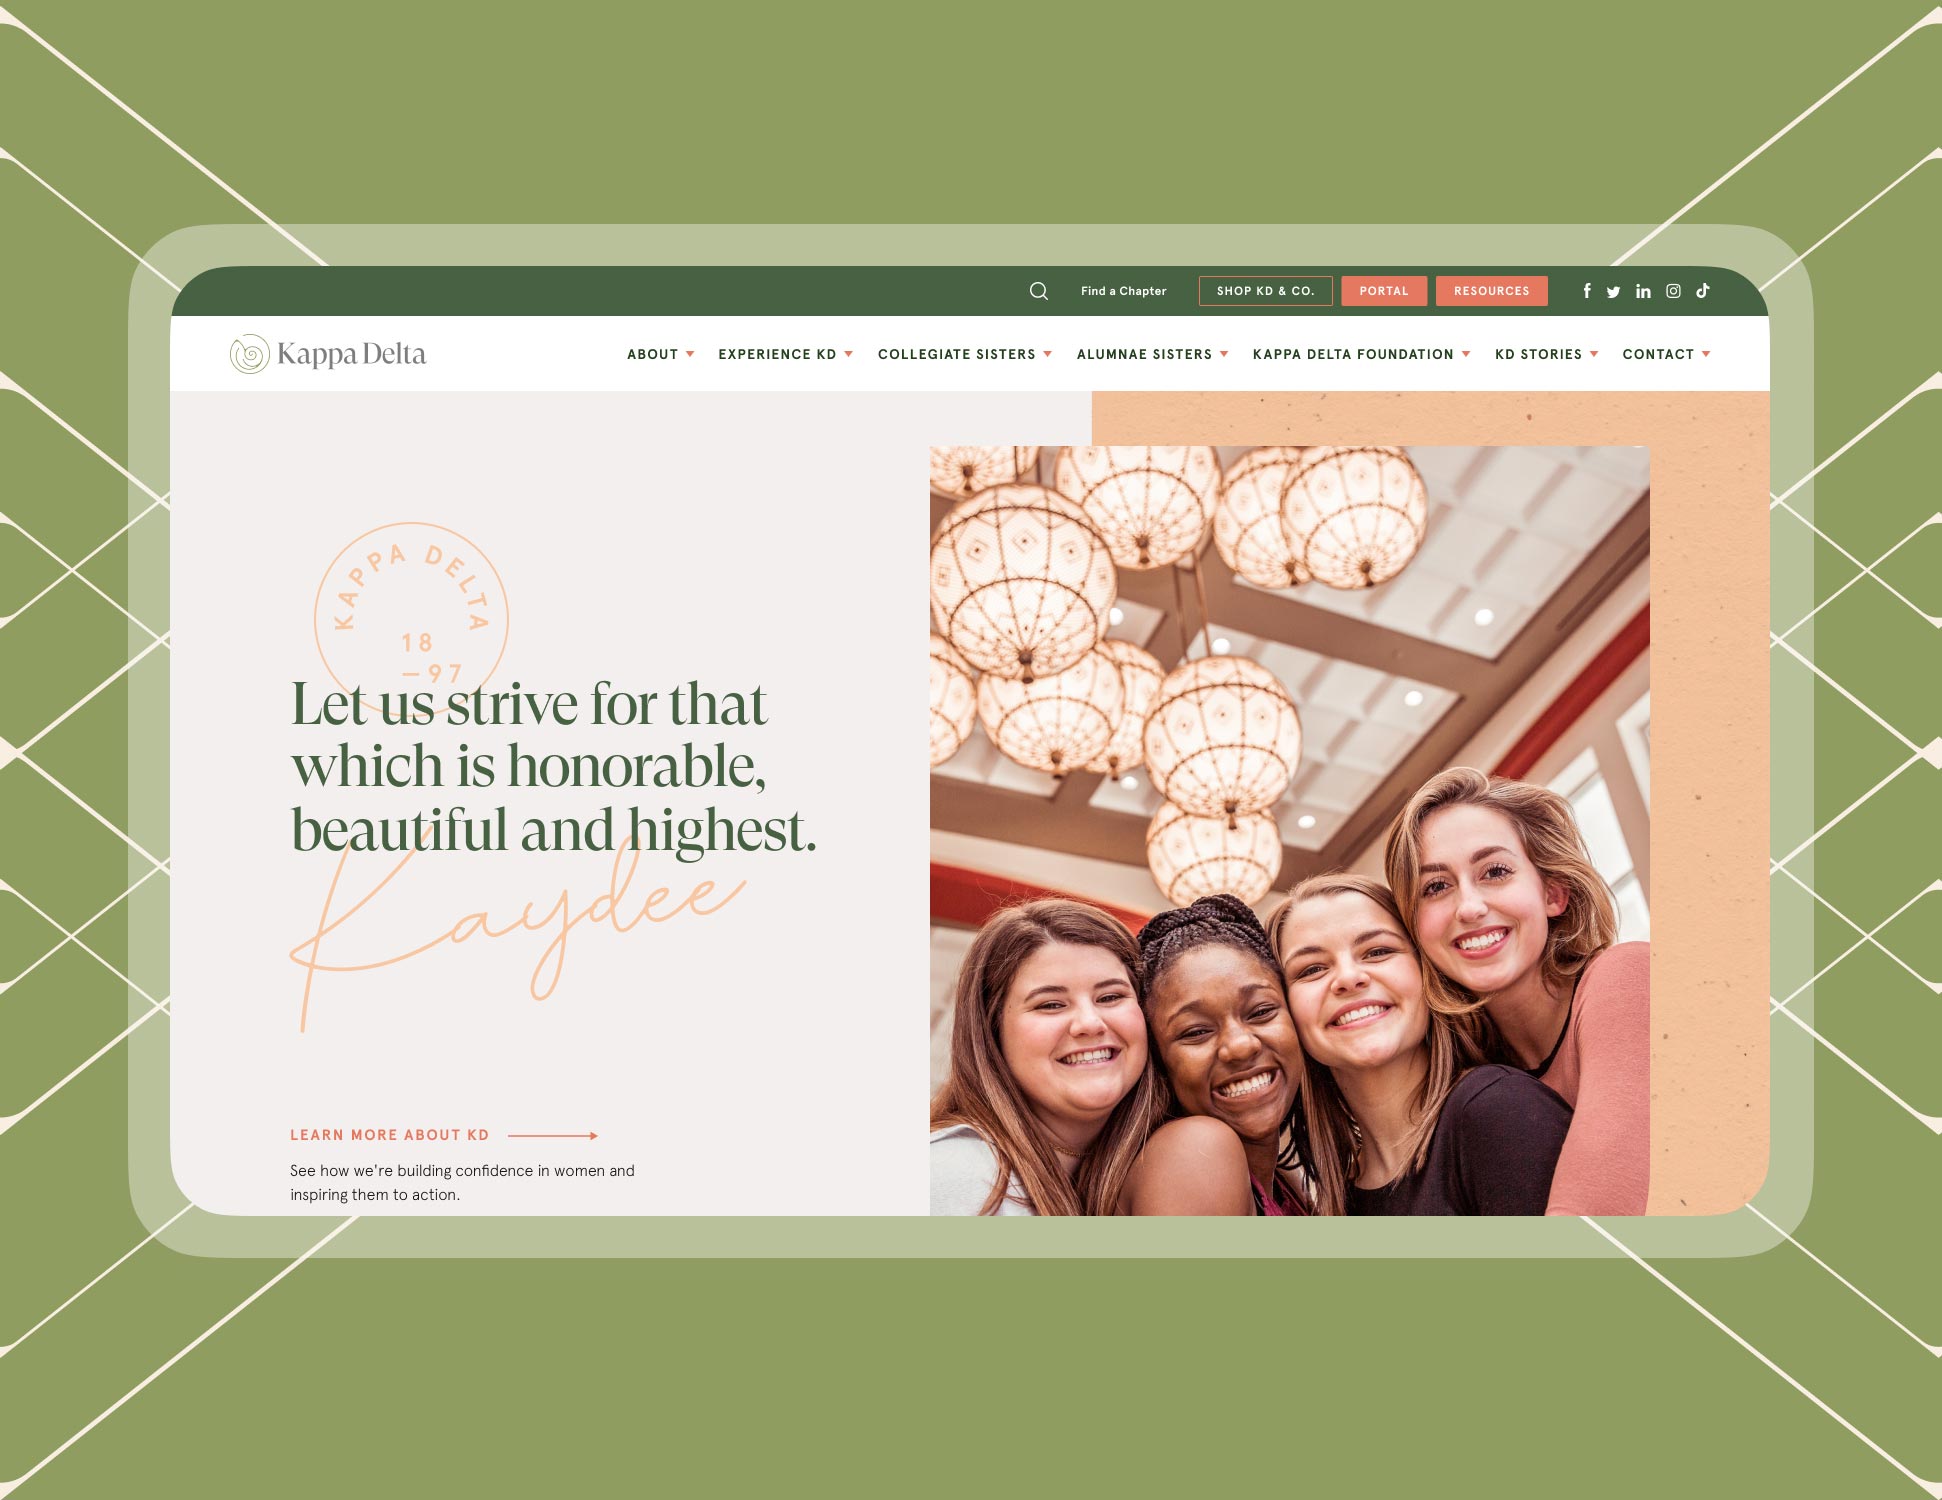Viewport: 1942px width, 1500px height.
Task: Open the Twitter social icon
Action: (1614, 290)
